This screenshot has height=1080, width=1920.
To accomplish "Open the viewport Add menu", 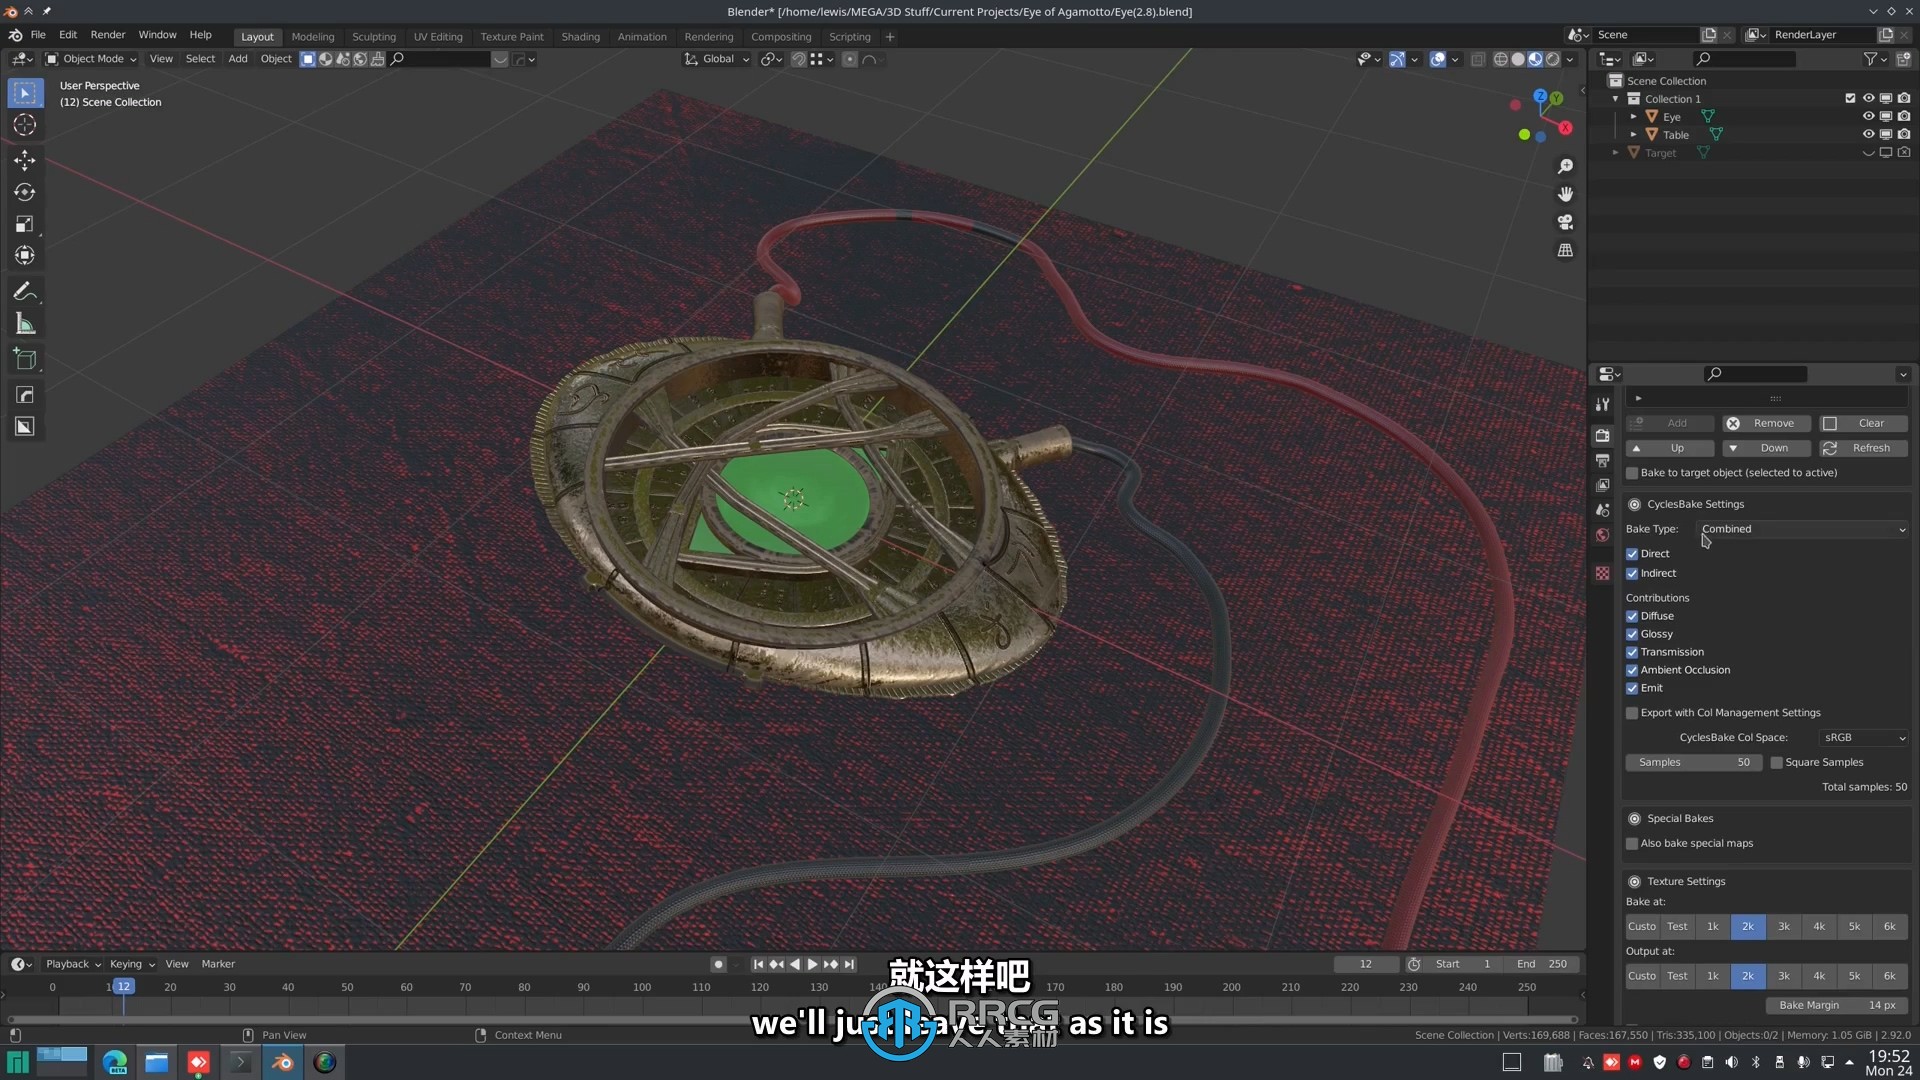I will (x=238, y=59).
